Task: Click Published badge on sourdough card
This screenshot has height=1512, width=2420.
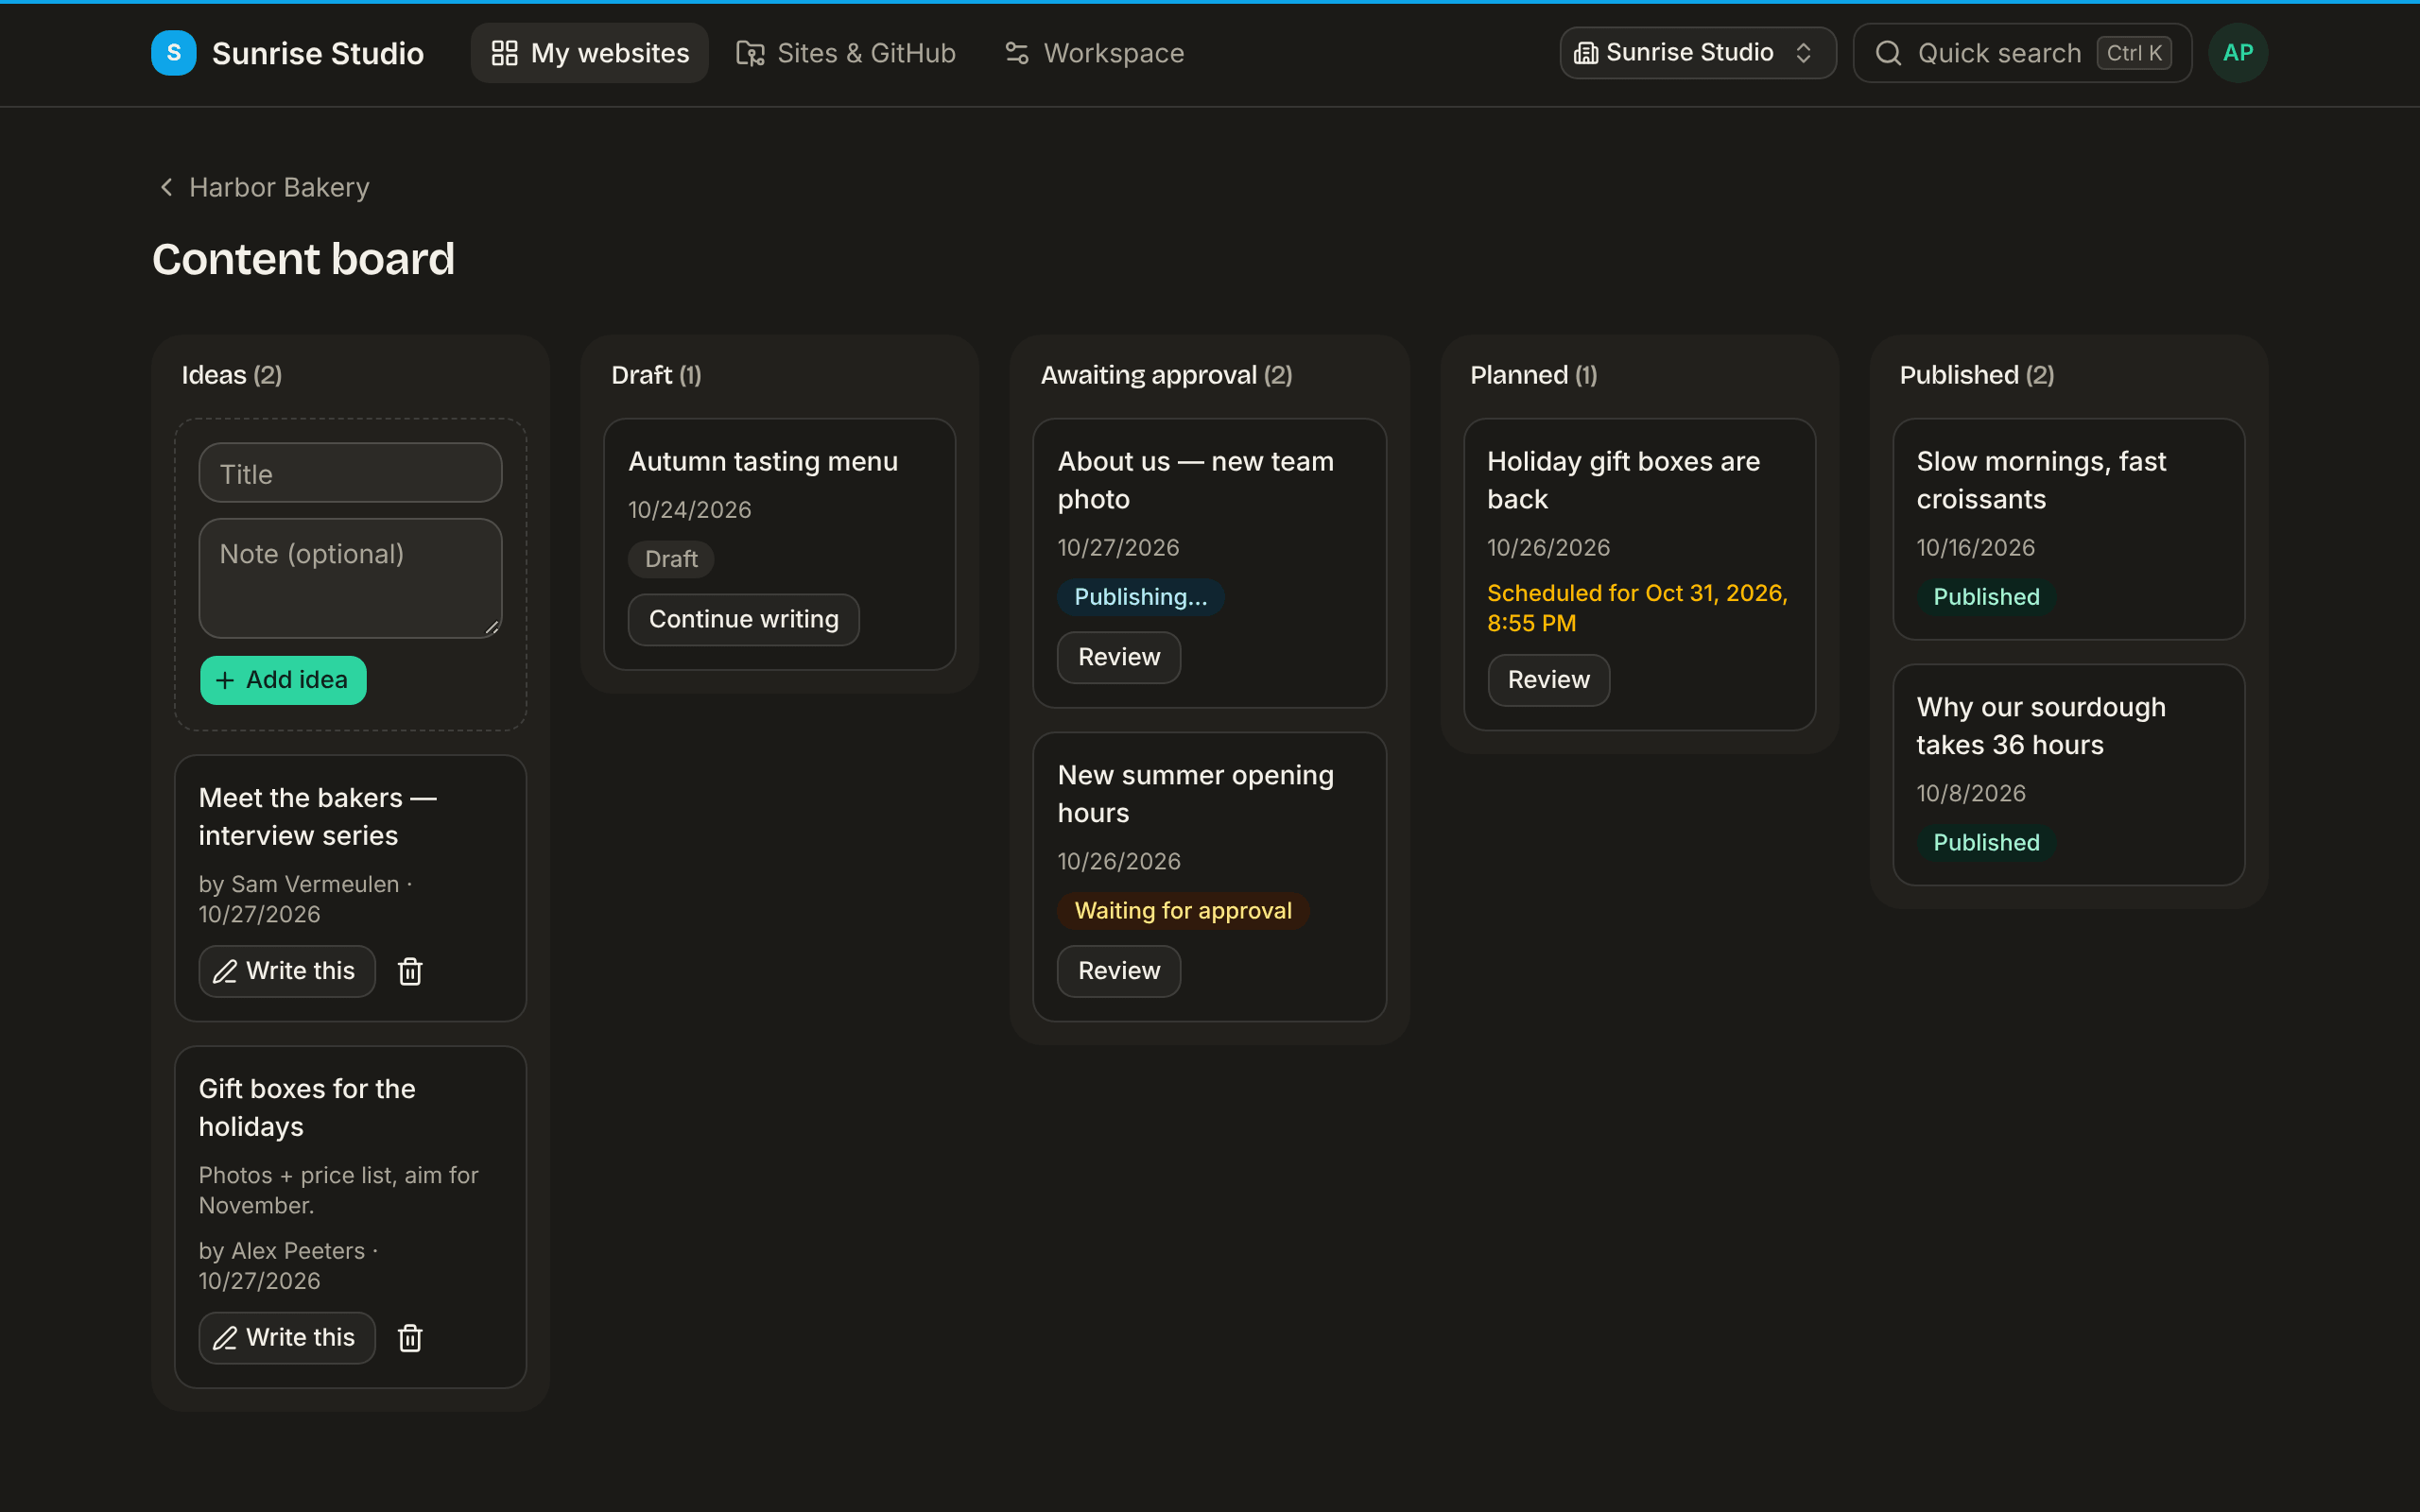Action: click(x=1986, y=843)
